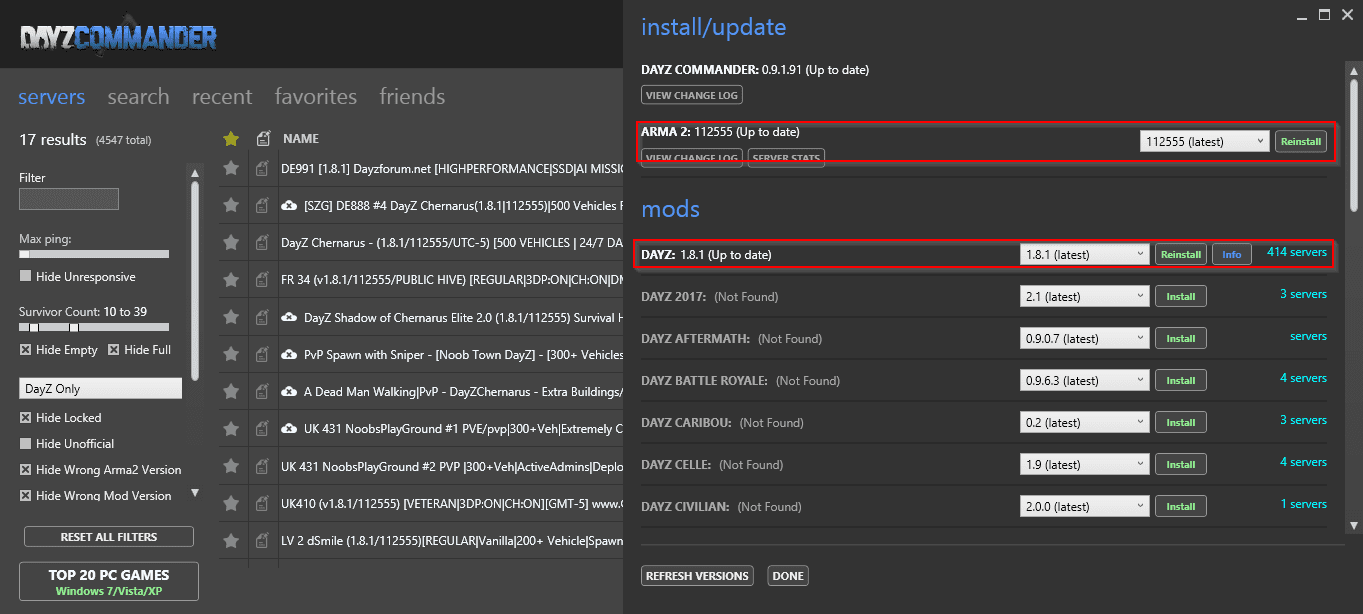Adjust Survivor Count maximum slider handle
Image resolution: width=1363 pixels, height=614 pixels.
(x=73, y=327)
